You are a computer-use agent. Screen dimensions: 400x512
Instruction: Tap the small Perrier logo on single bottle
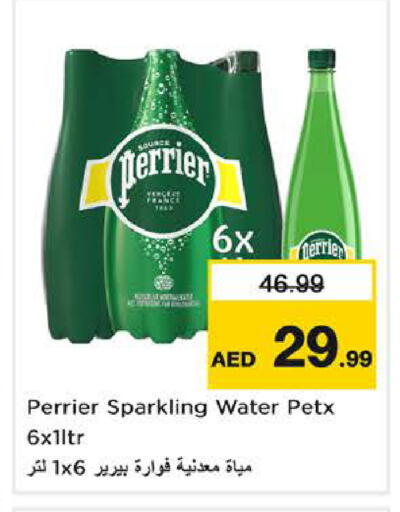click(x=322, y=249)
